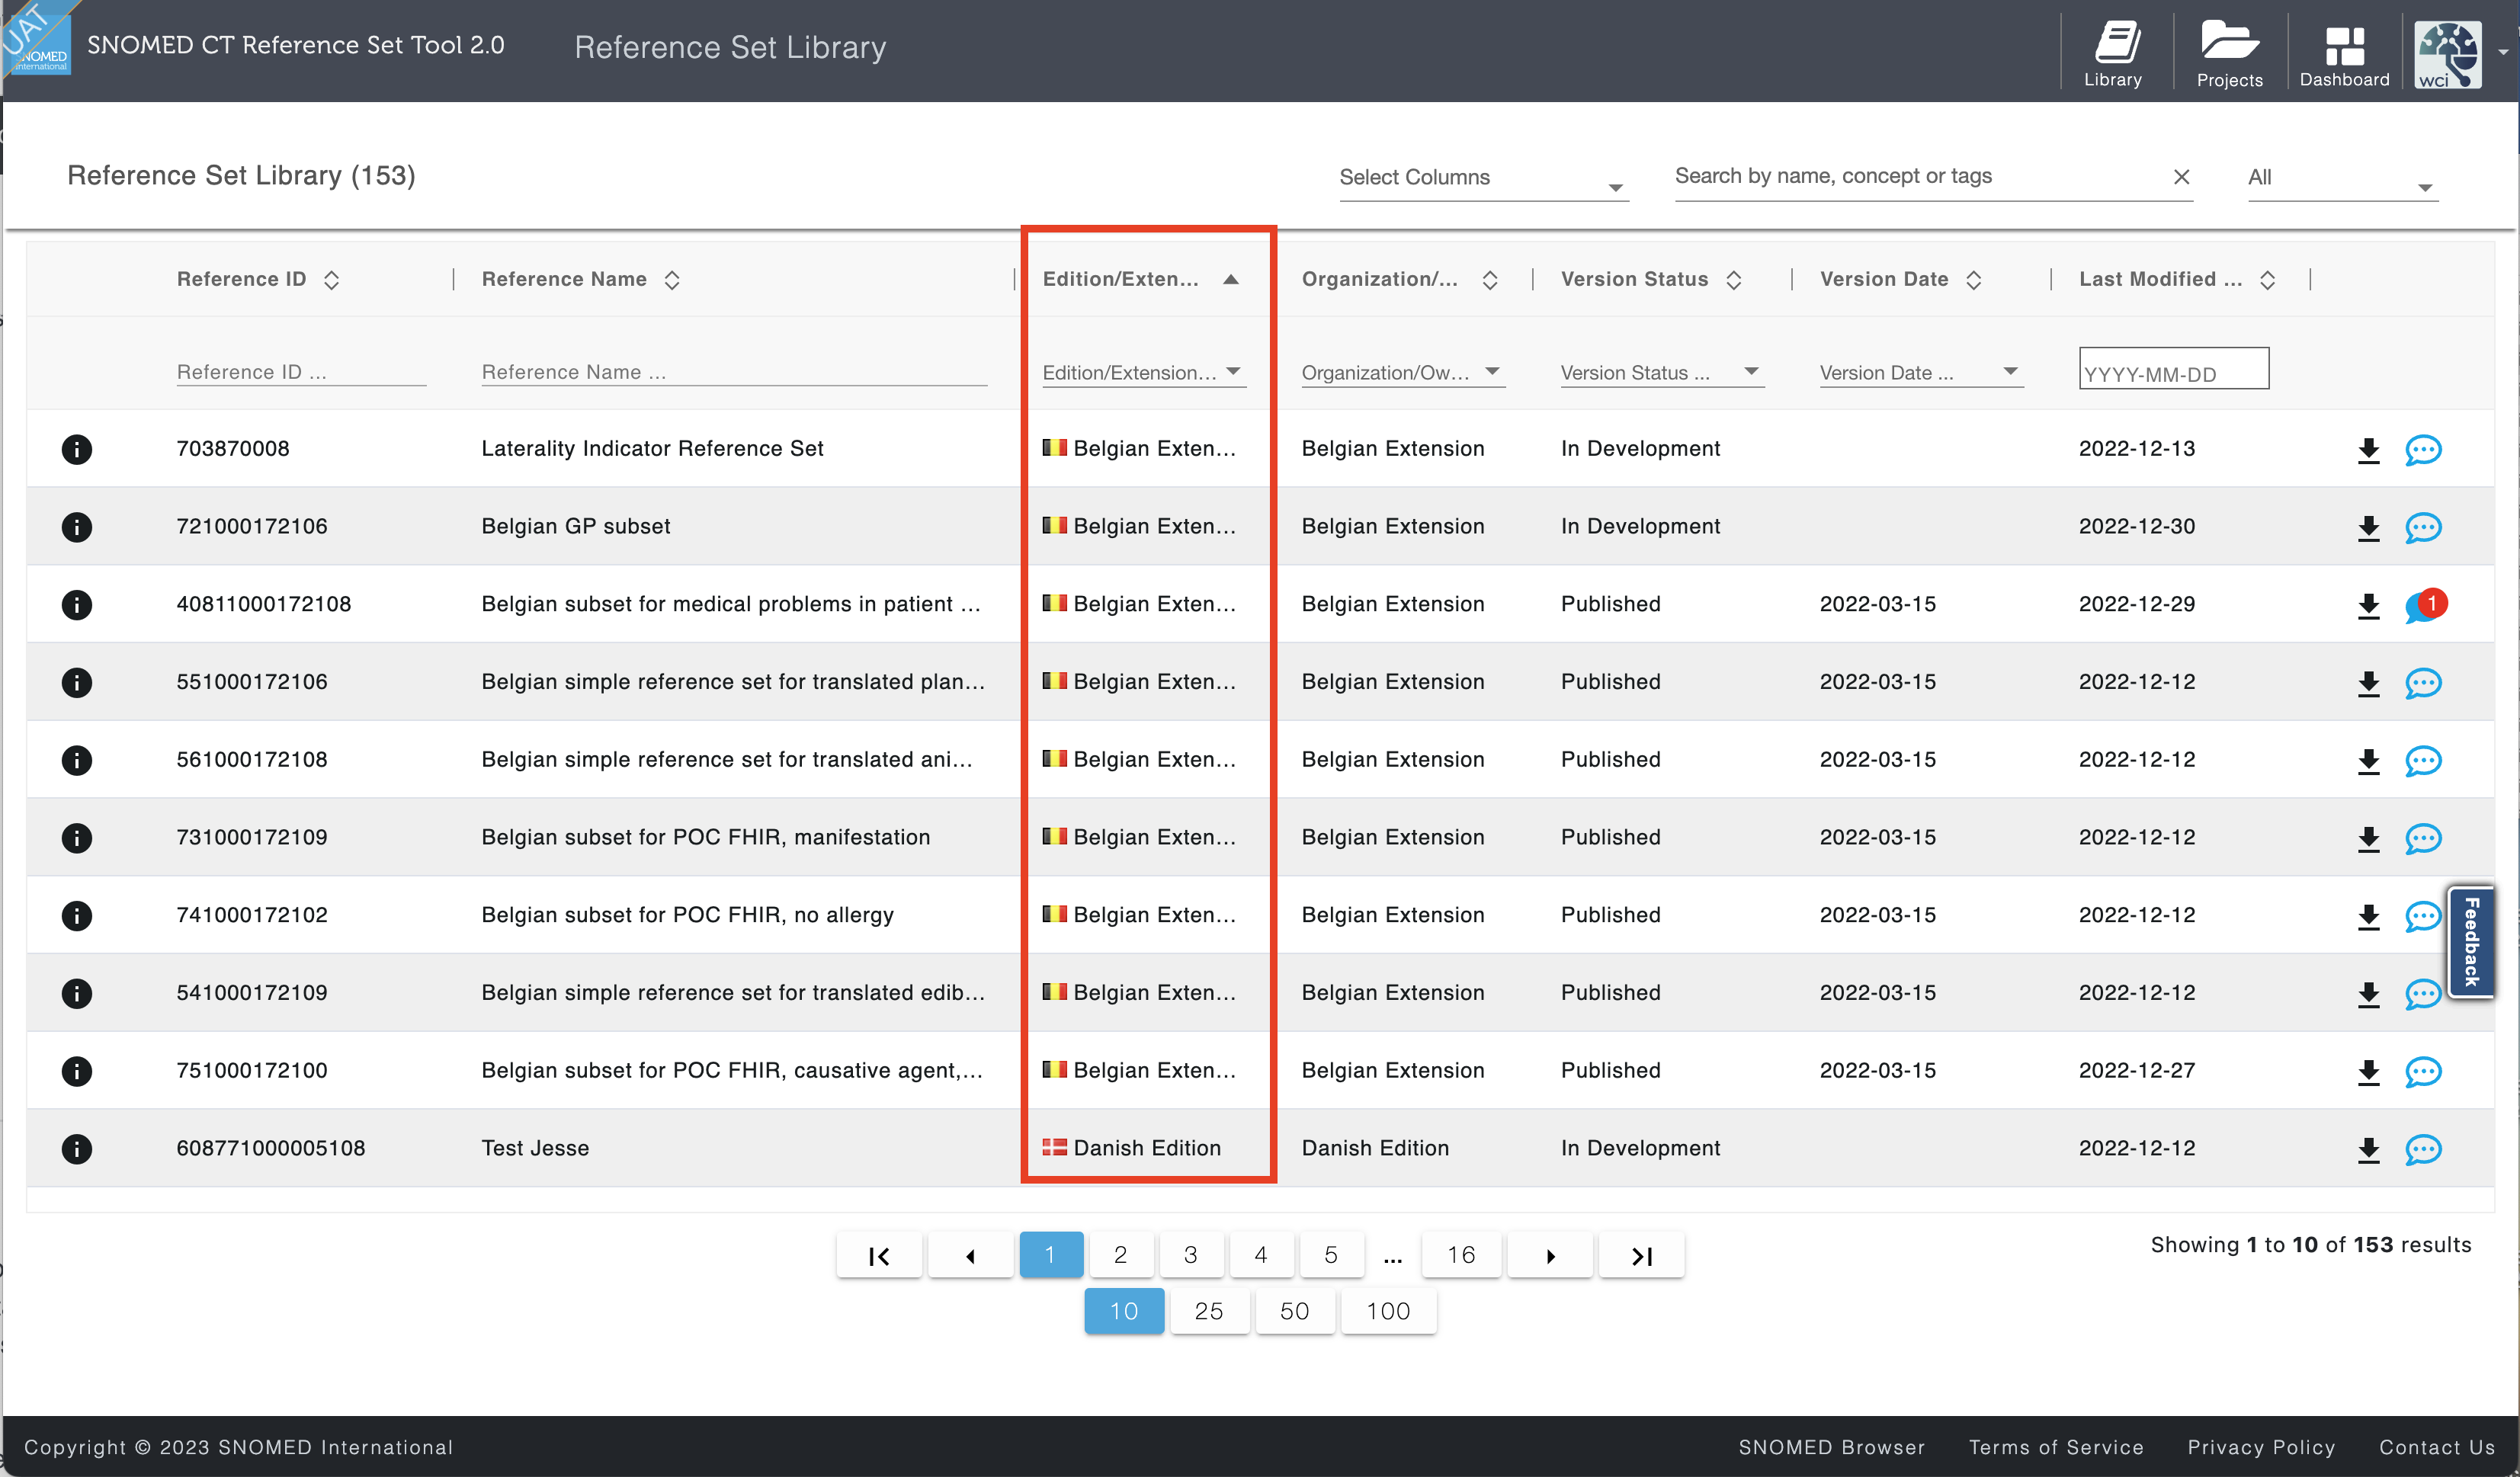Show 100 rows per page
Screen dimensions: 2520x1477
[1388, 1311]
